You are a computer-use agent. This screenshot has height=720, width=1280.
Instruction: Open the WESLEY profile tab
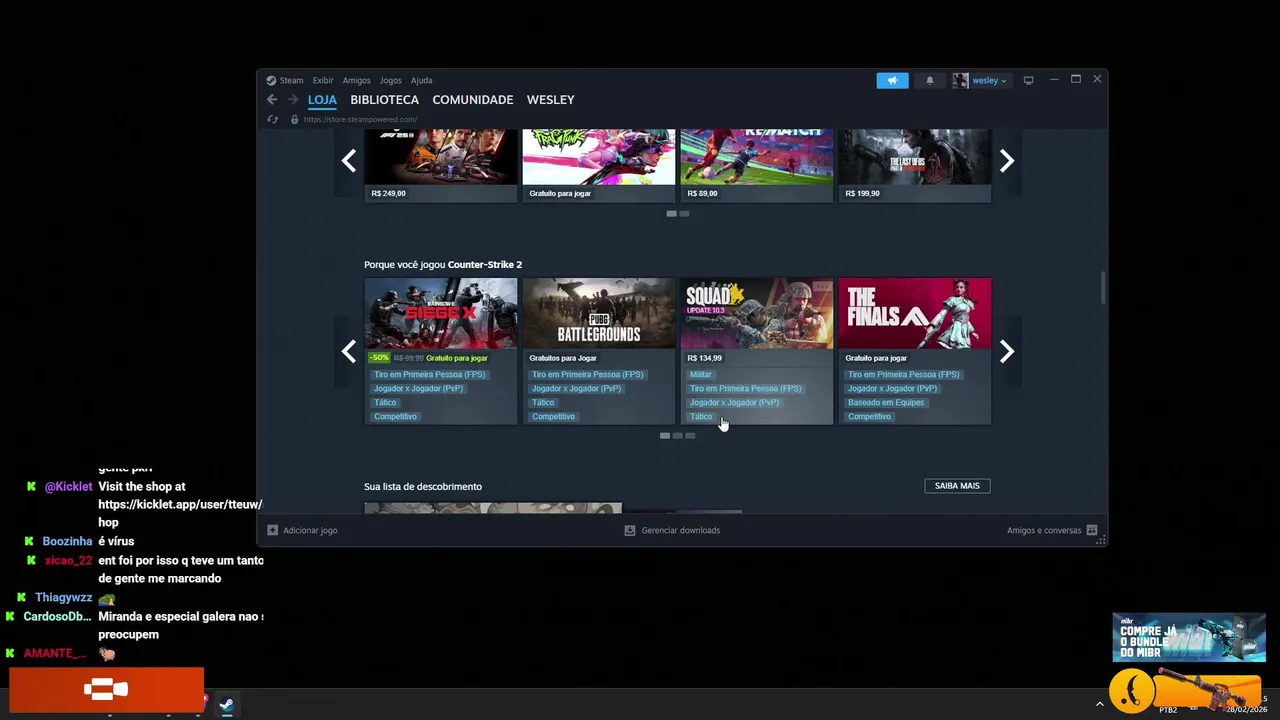tap(550, 100)
